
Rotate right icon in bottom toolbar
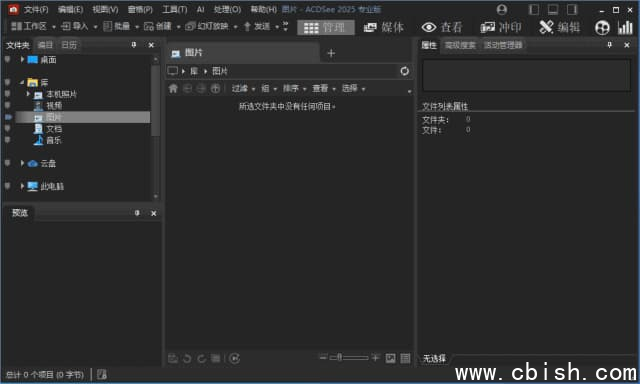pos(202,358)
